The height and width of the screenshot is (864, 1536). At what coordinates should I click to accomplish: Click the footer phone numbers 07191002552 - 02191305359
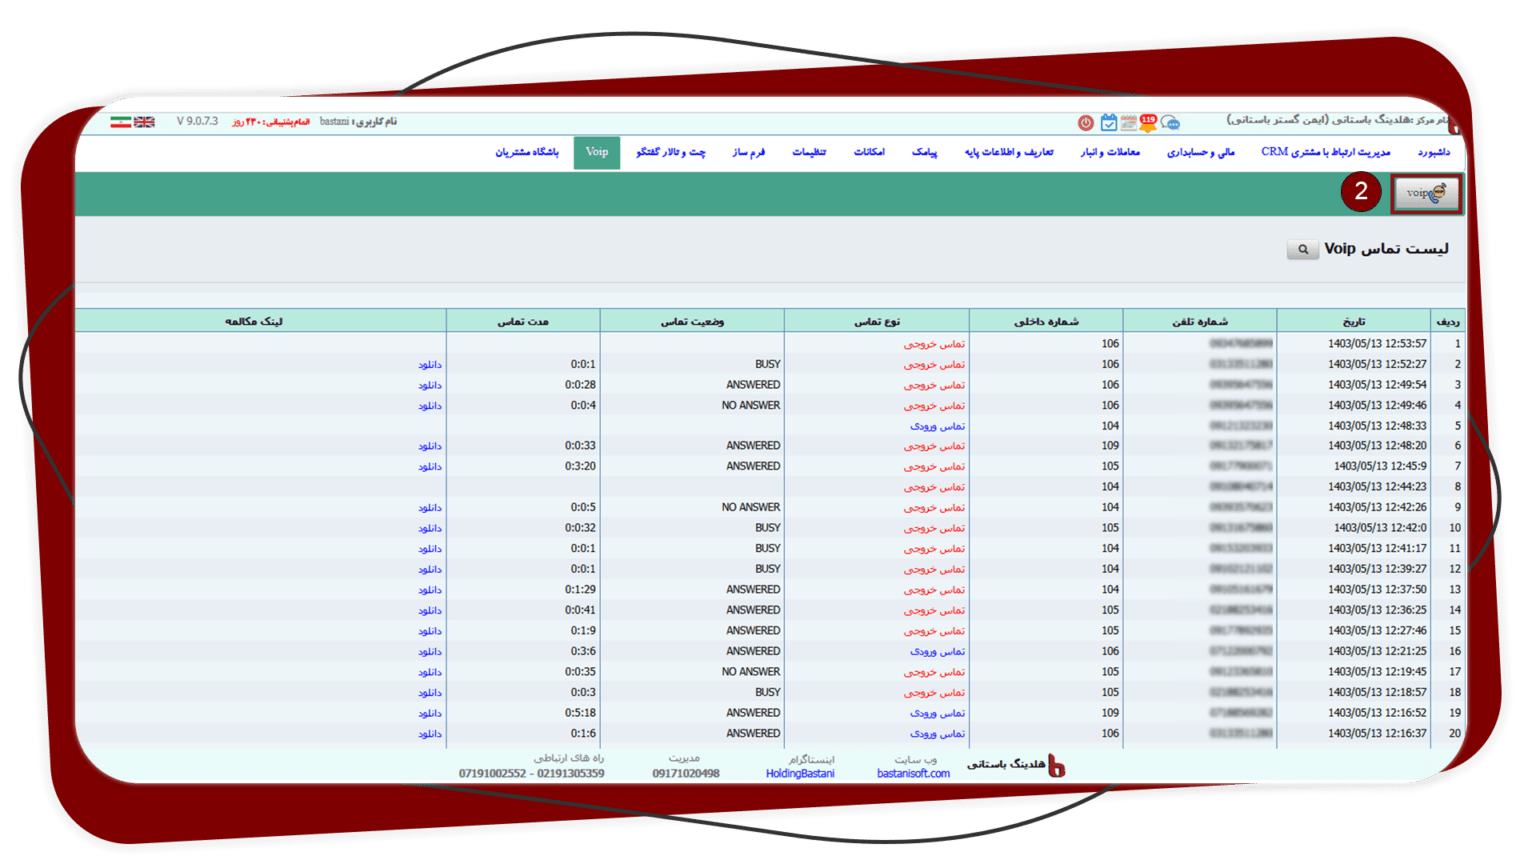coord(531,773)
